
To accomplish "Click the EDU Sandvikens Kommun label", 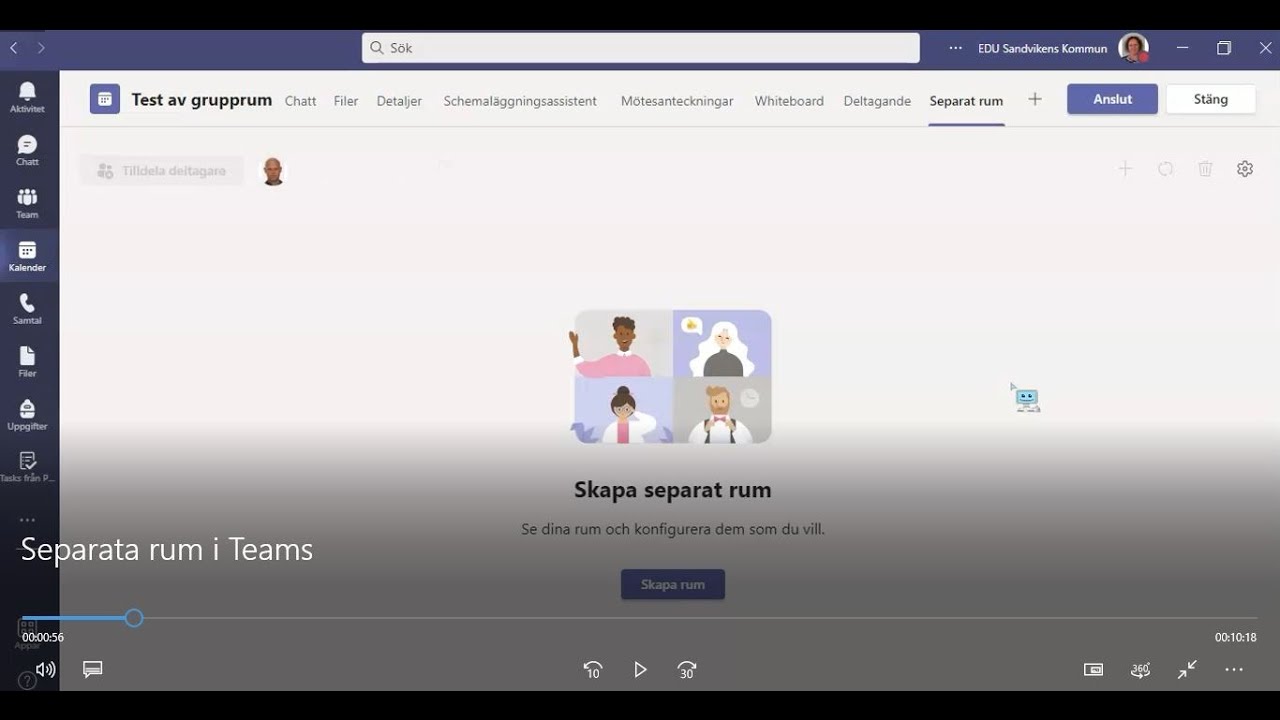I will click(x=1042, y=48).
